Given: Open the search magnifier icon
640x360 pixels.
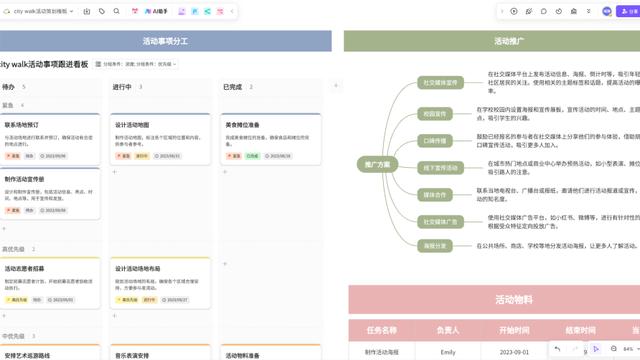Looking at the screenshot, I should click(116, 11).
